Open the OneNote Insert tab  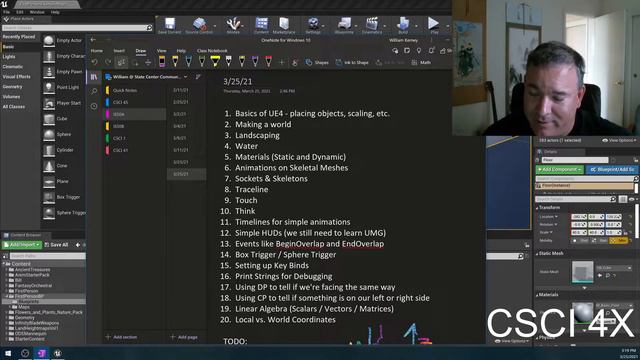coord(119,51)
